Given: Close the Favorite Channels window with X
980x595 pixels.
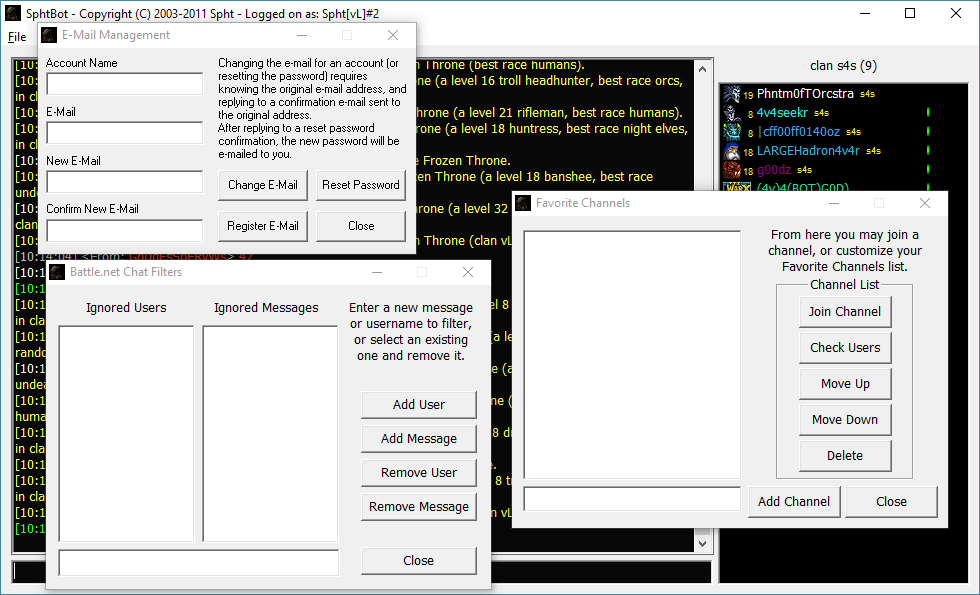Looking at the screenshot, I should coord(925,203).
